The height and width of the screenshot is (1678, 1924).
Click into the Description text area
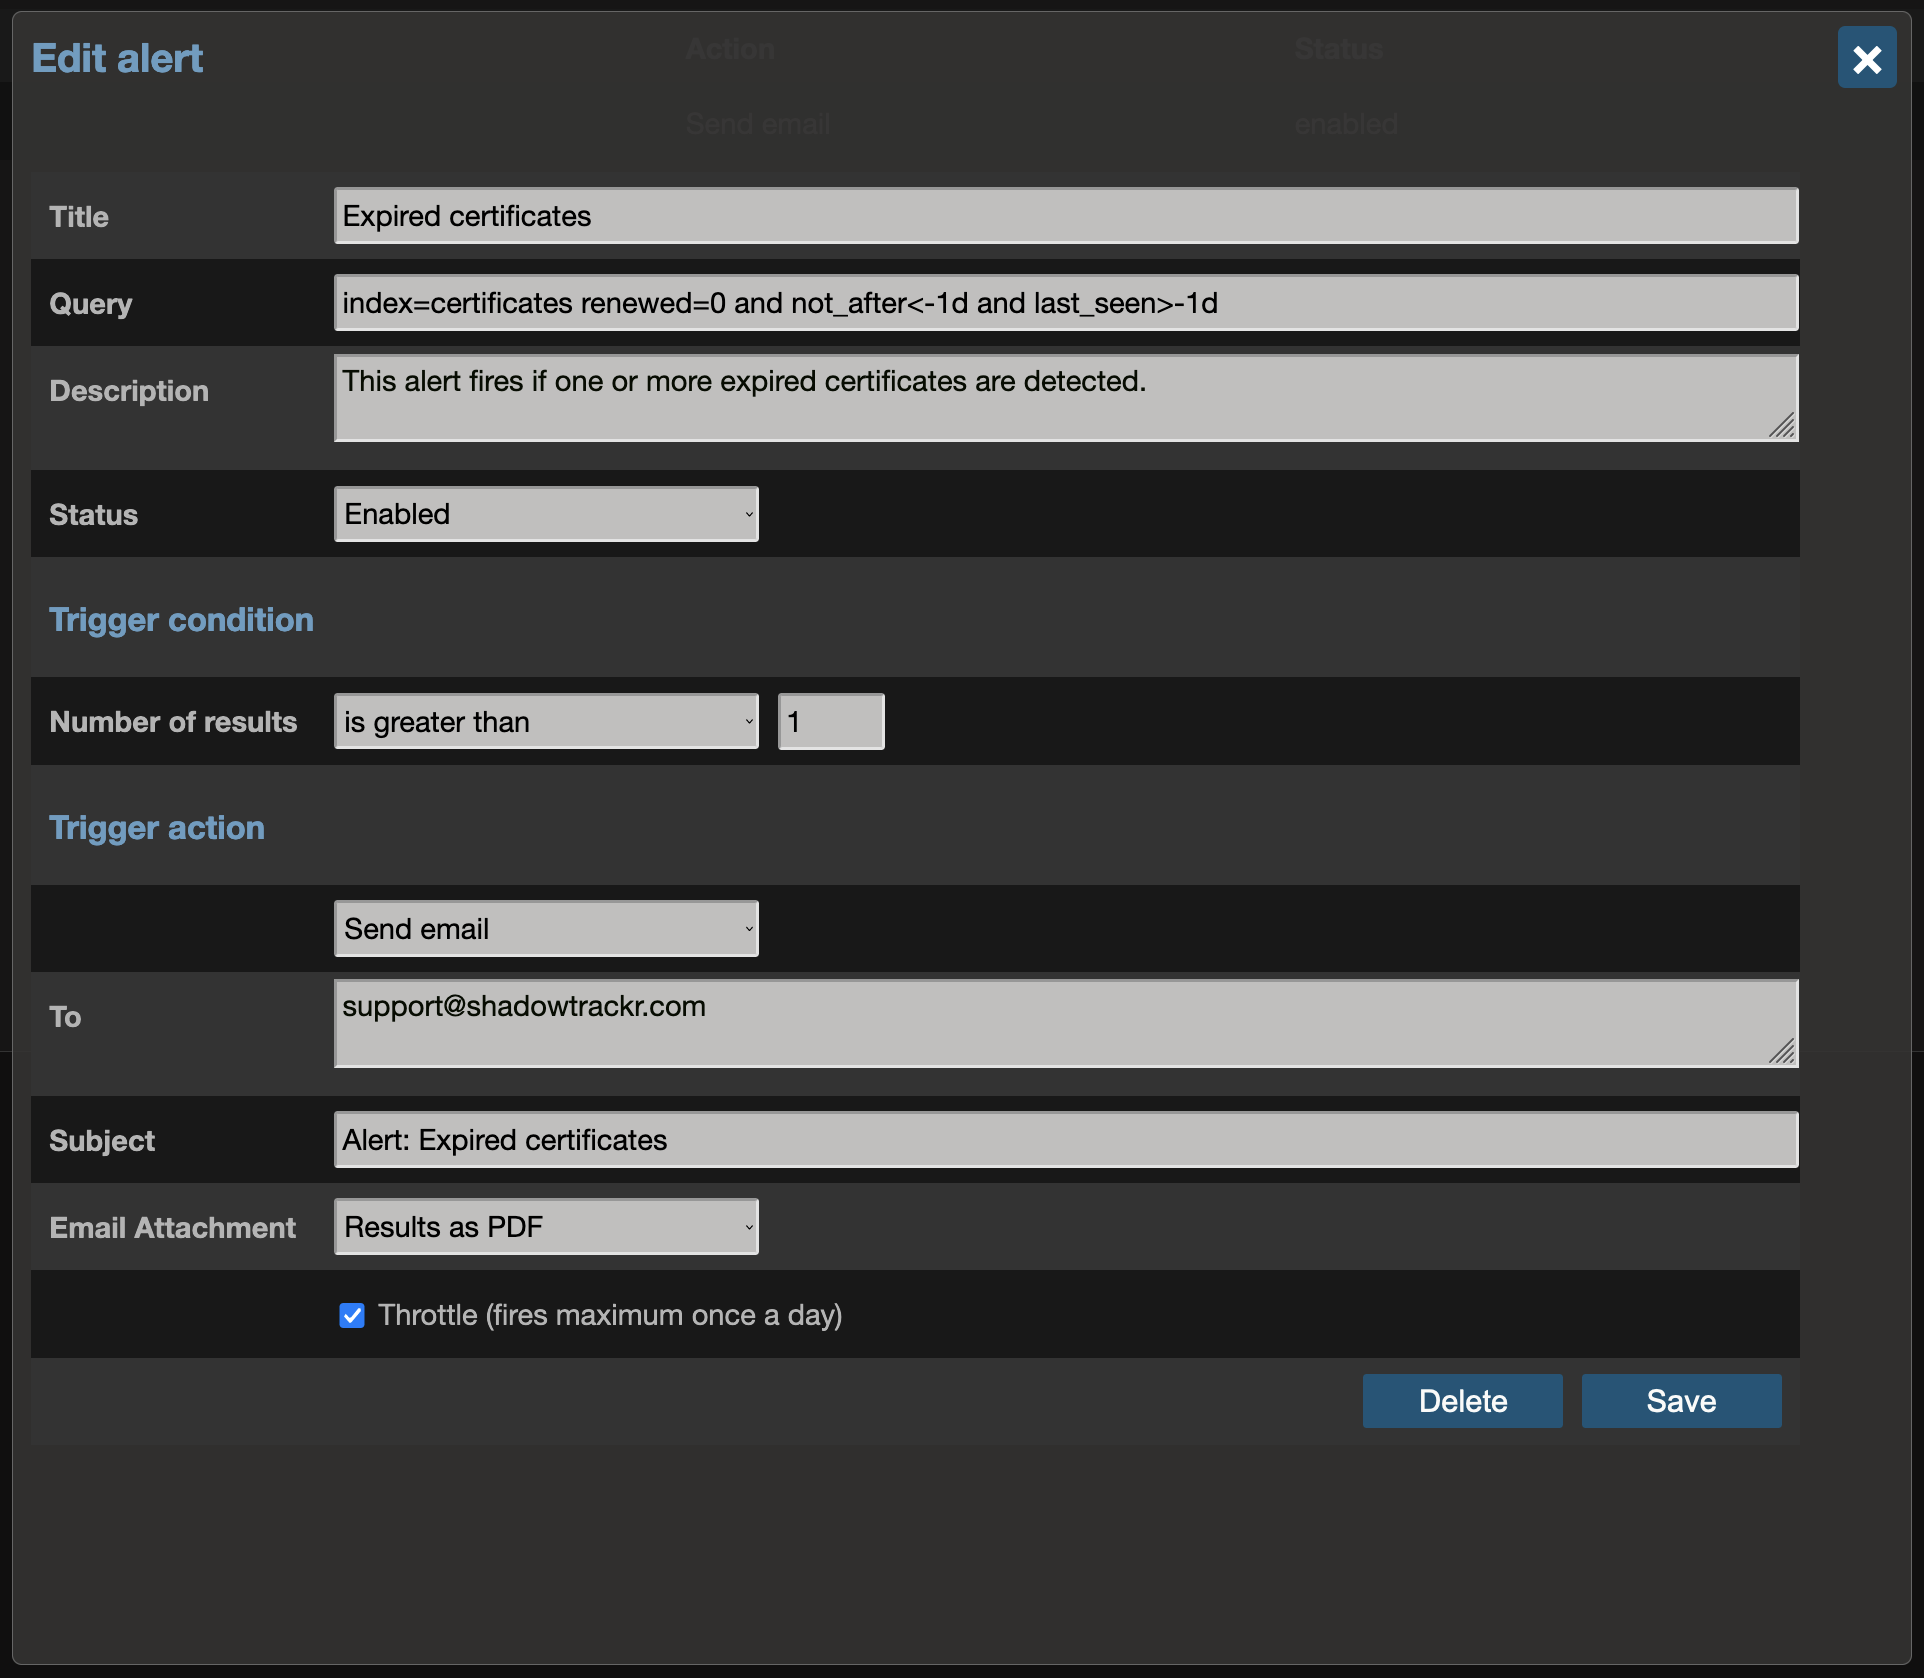pos(1050,397)
